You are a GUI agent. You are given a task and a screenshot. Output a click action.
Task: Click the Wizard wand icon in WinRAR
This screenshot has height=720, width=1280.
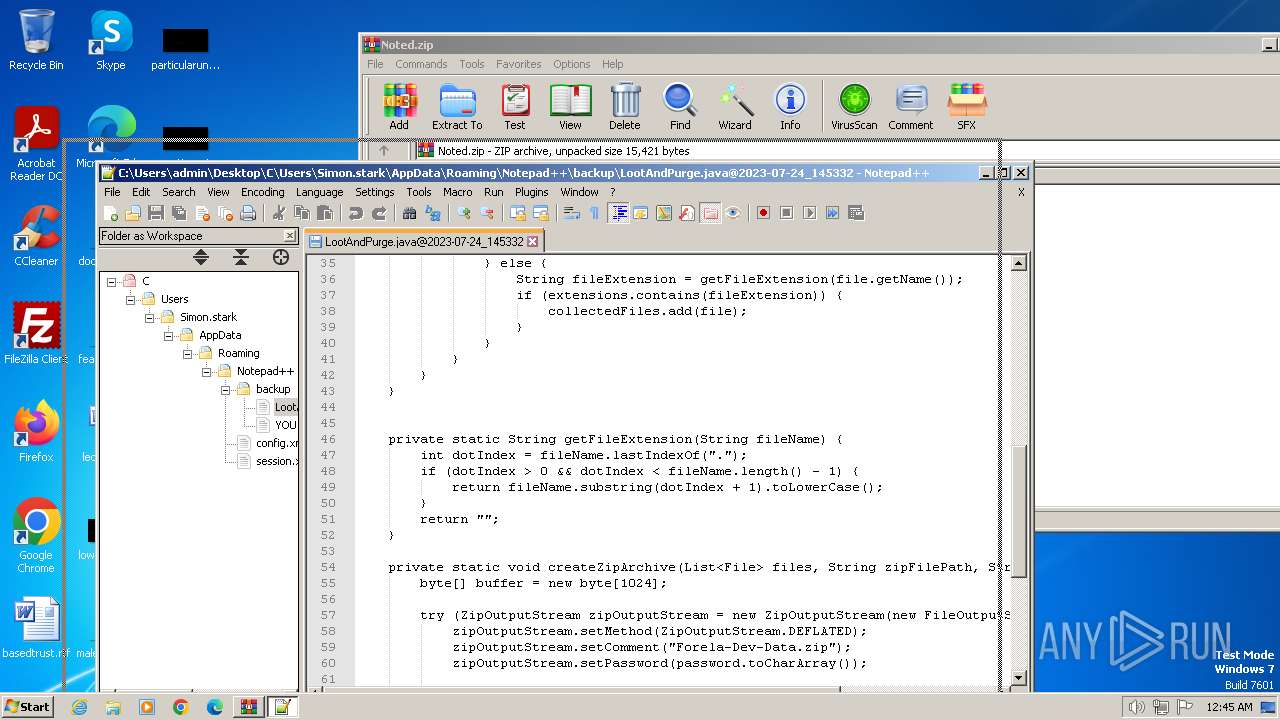[735, 107]
